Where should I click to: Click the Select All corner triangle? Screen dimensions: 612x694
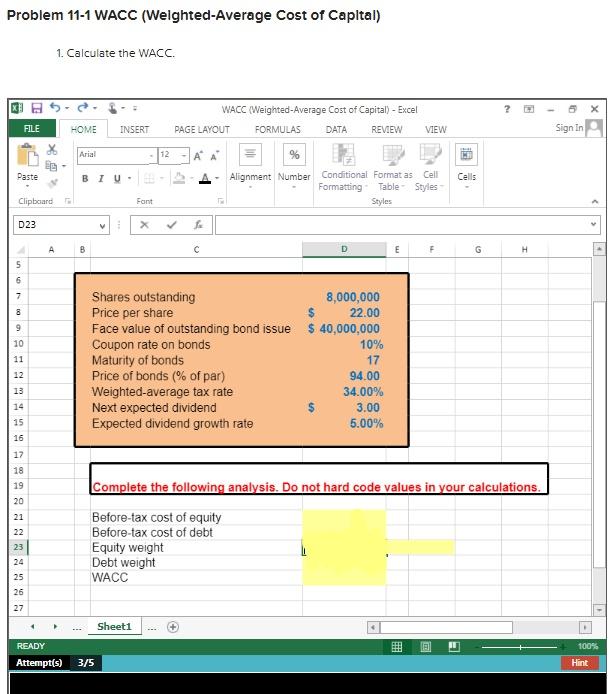coord(20,250)
